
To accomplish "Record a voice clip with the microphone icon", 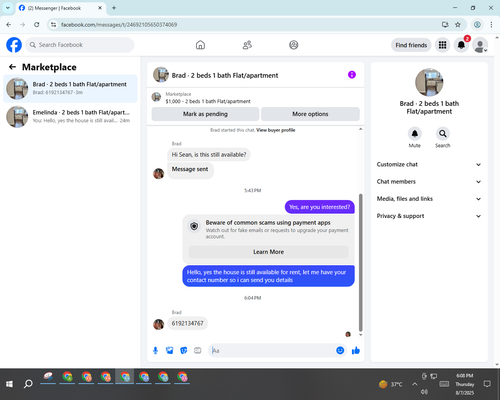I will click(x=155, y=350).
